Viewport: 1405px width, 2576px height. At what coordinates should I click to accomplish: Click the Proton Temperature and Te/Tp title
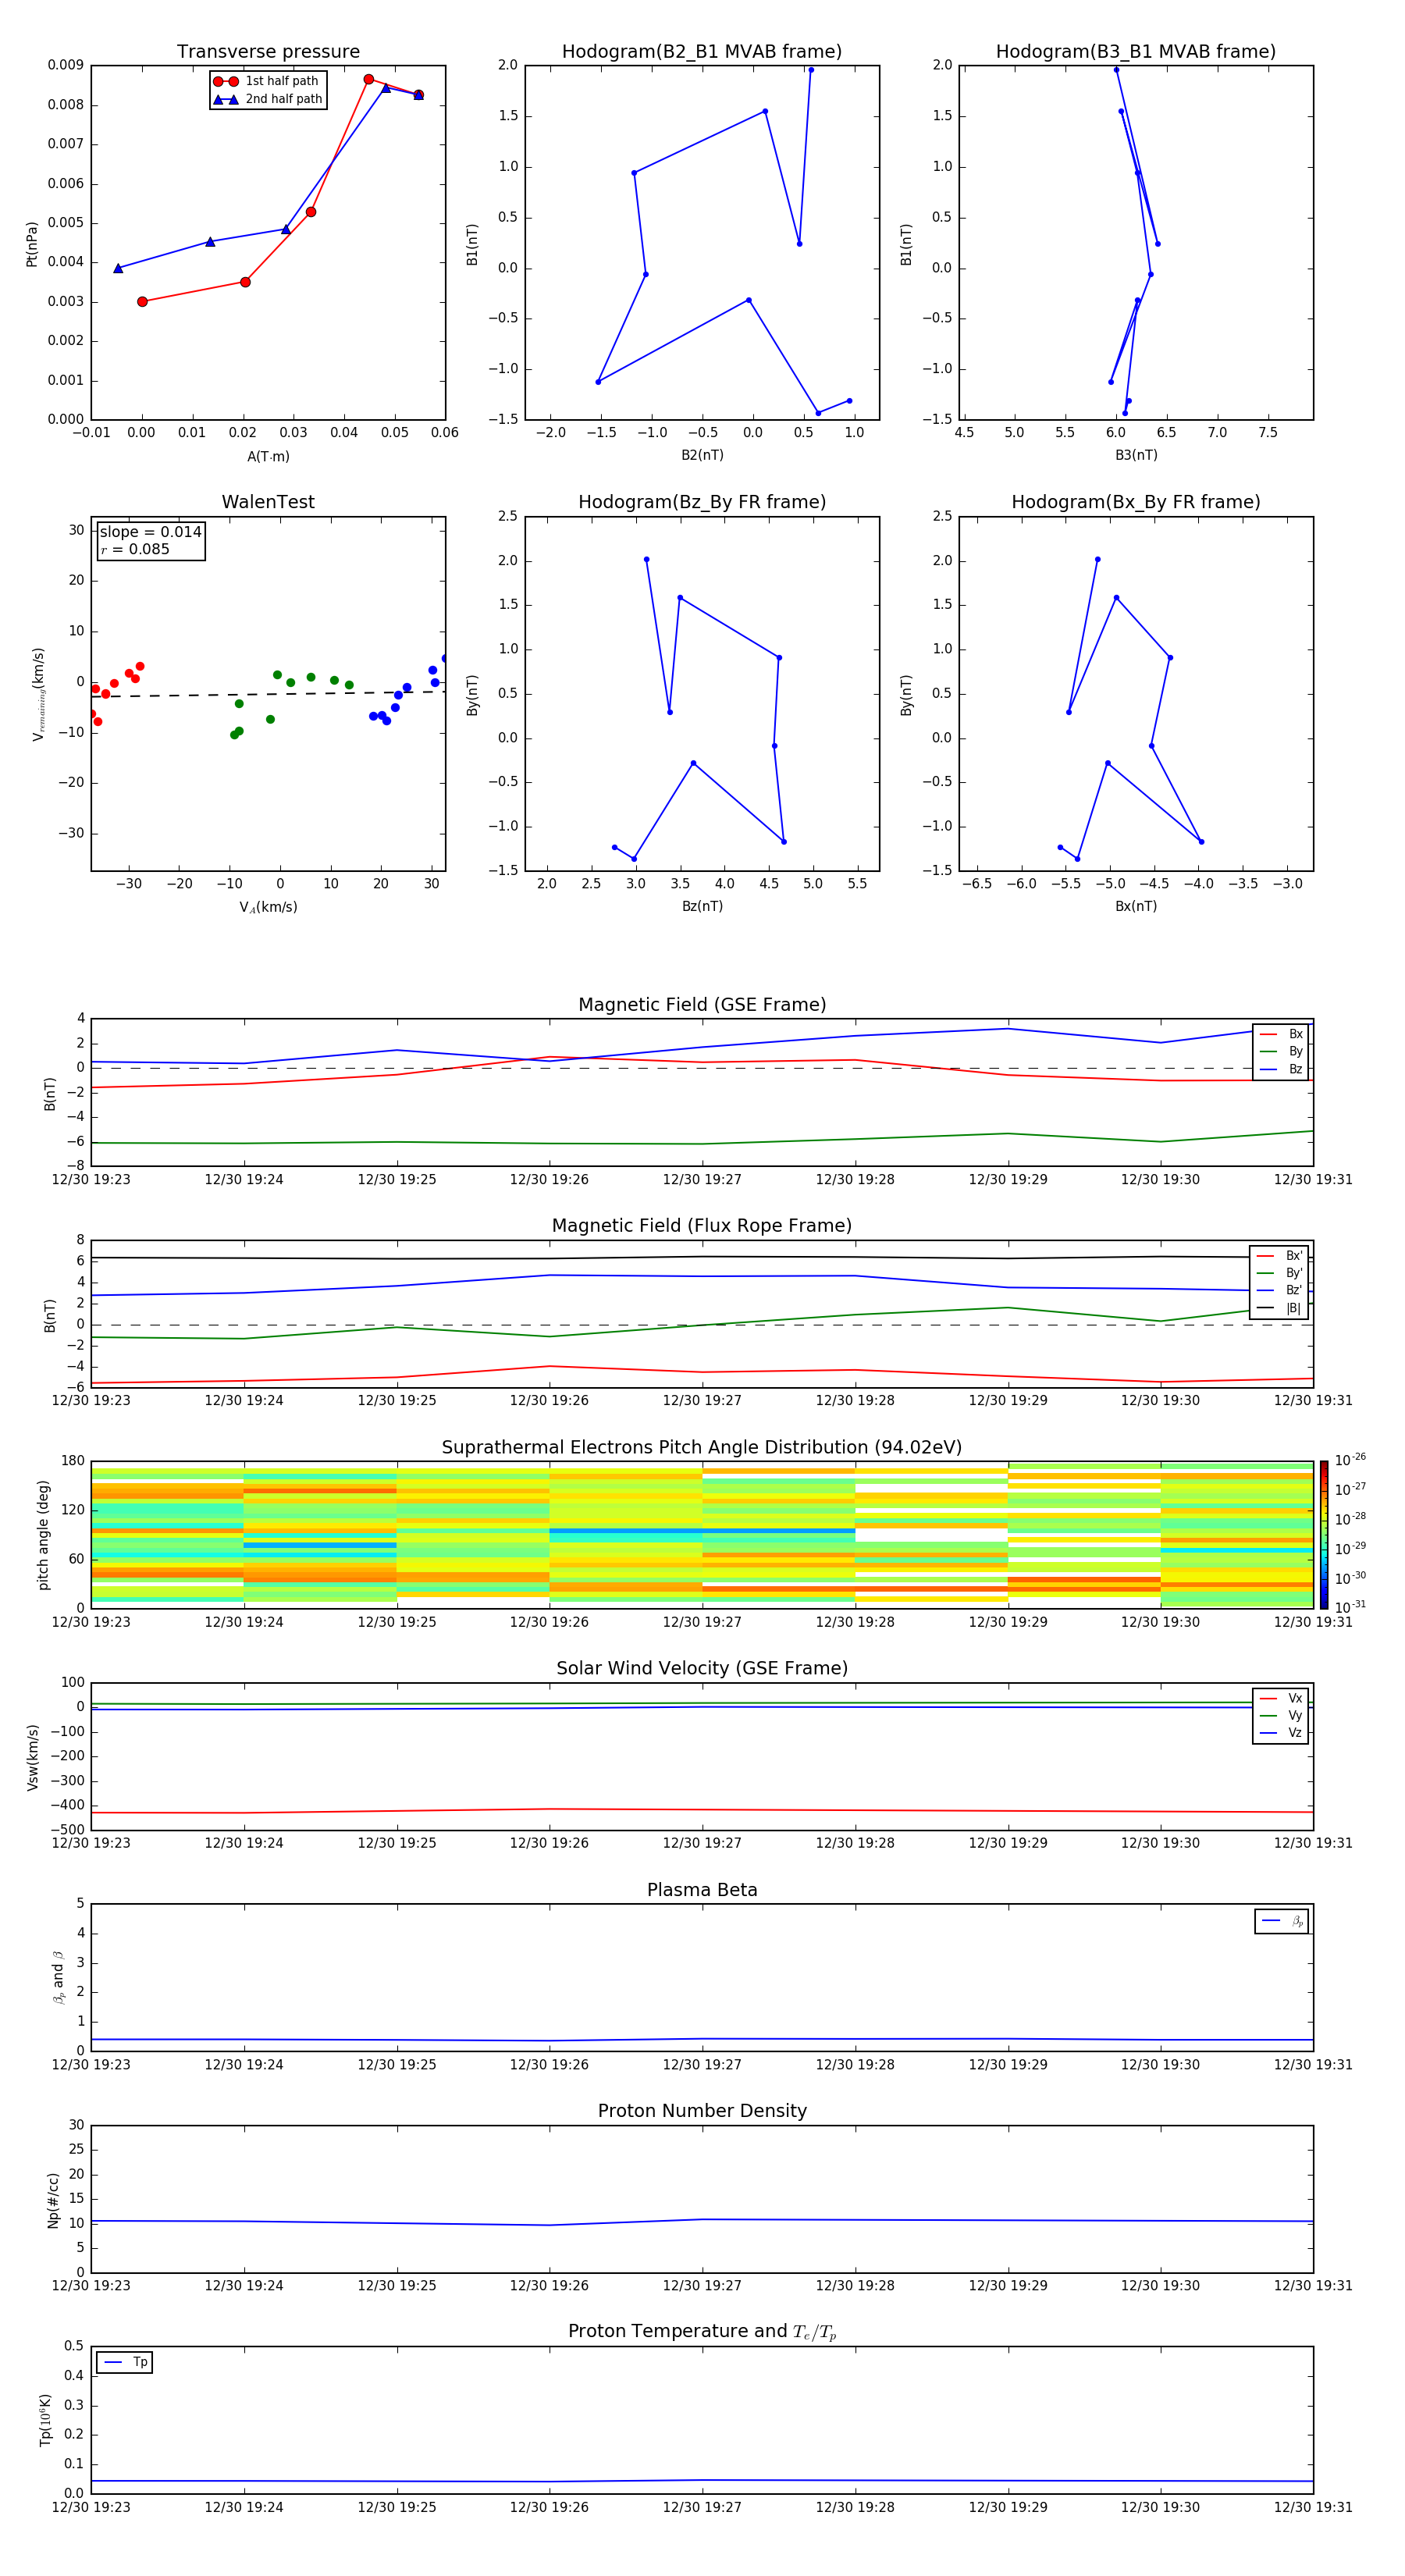click(x=702, y=2332)
